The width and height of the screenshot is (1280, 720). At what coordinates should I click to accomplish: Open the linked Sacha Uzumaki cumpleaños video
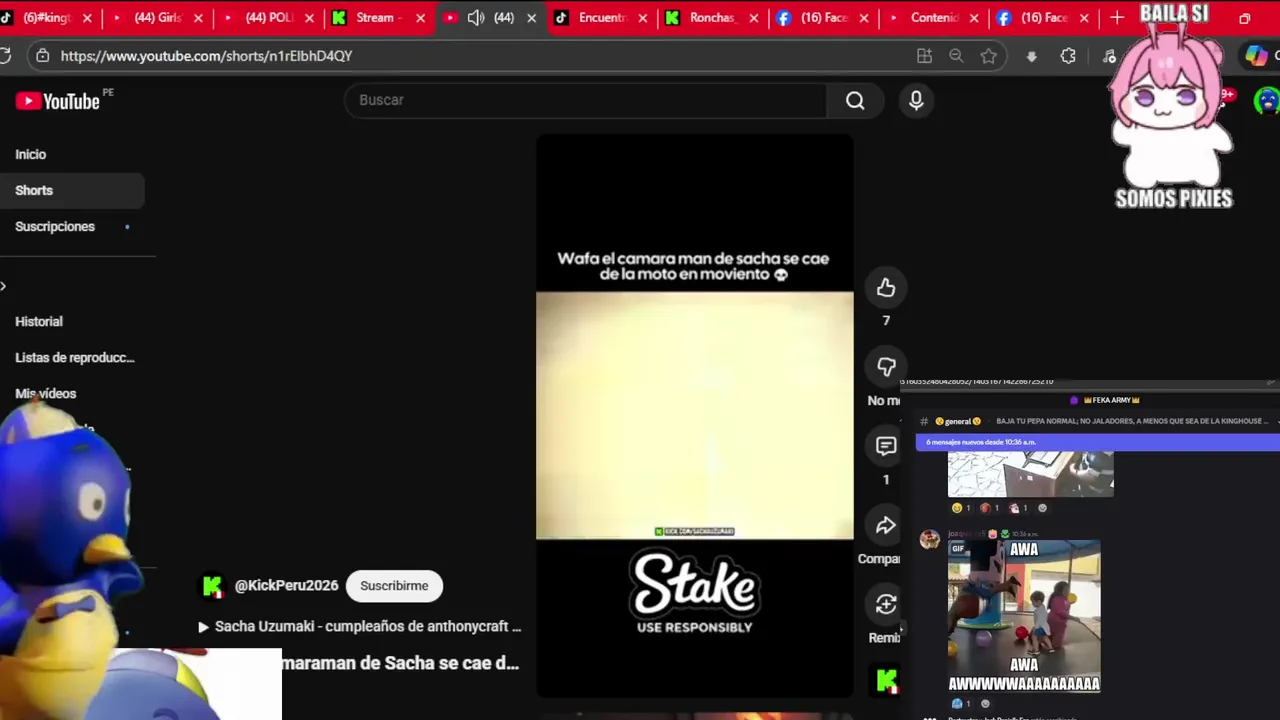coord(360,626)
